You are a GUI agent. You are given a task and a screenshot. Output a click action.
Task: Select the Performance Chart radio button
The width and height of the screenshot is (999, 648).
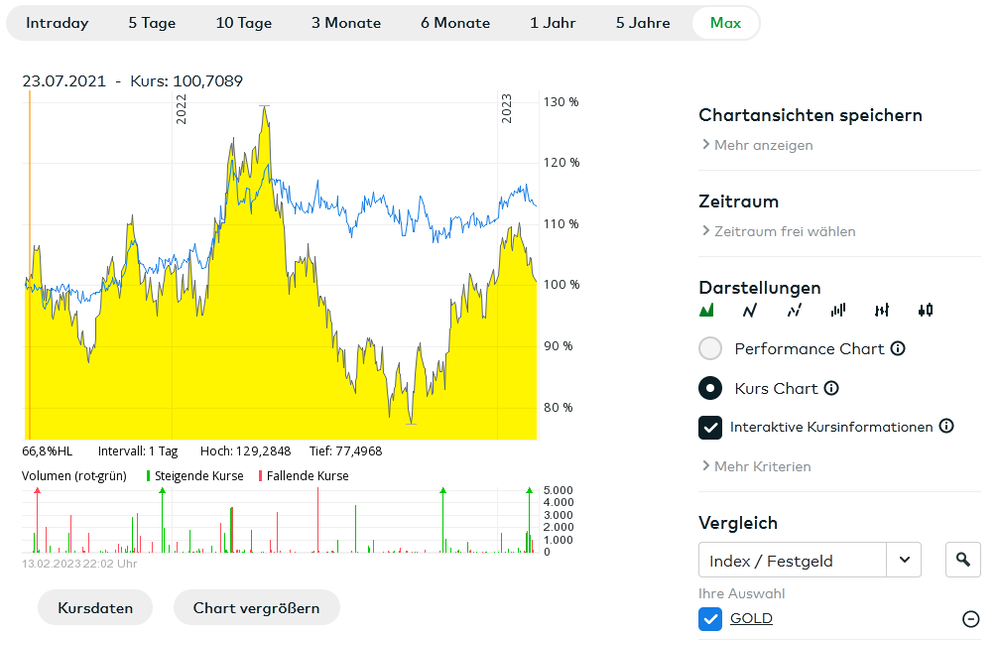pyautogui.click(x=710, y=349)
